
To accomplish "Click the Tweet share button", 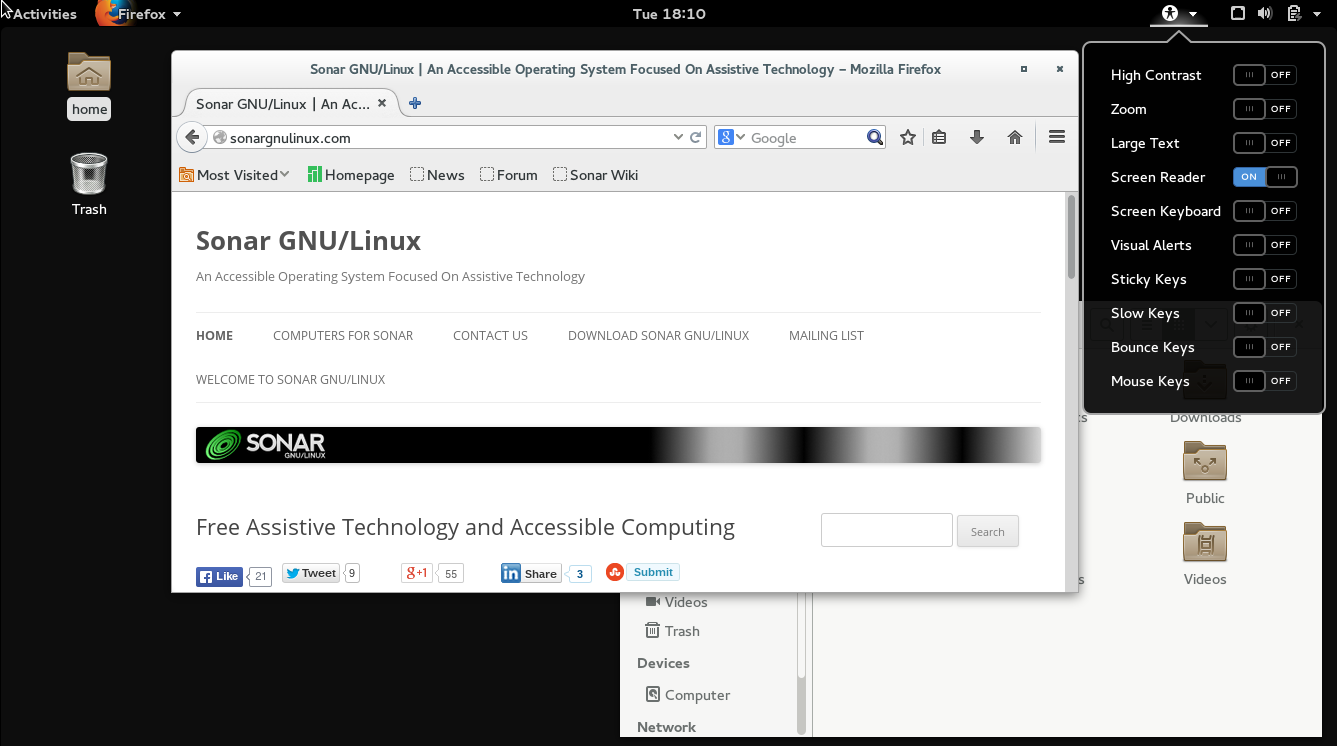I will tap(311, 573).
